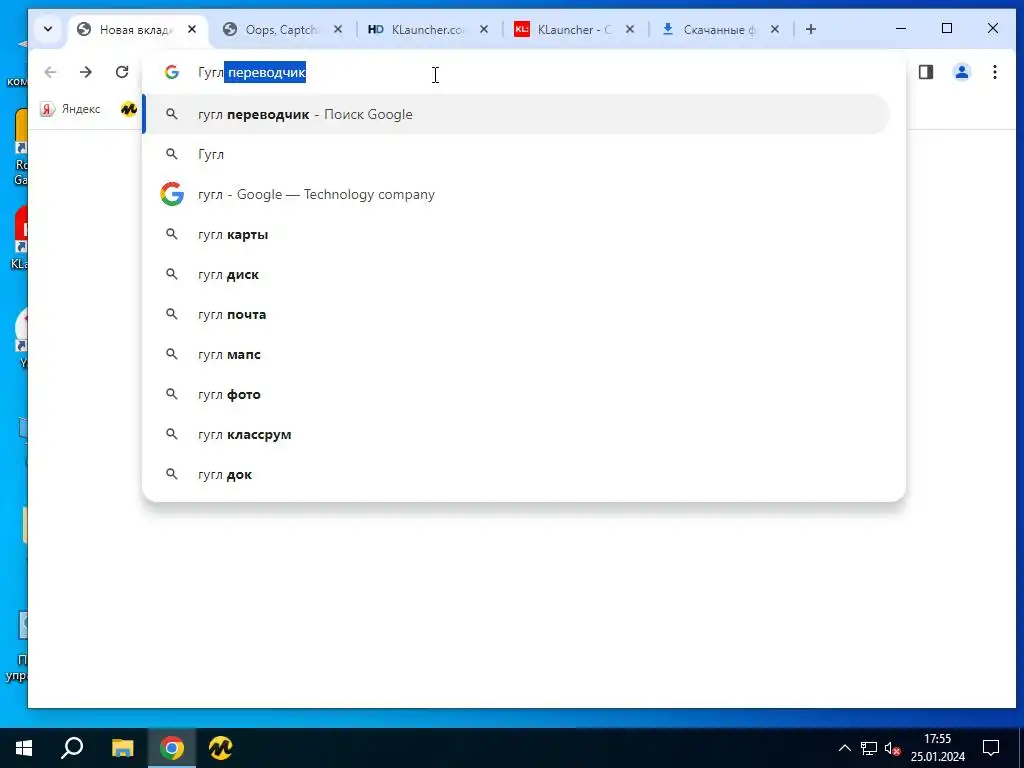Click search icon beside гугл док
Image resolution: width=1024 pixels, height=768 pixels.
[172, 474]
